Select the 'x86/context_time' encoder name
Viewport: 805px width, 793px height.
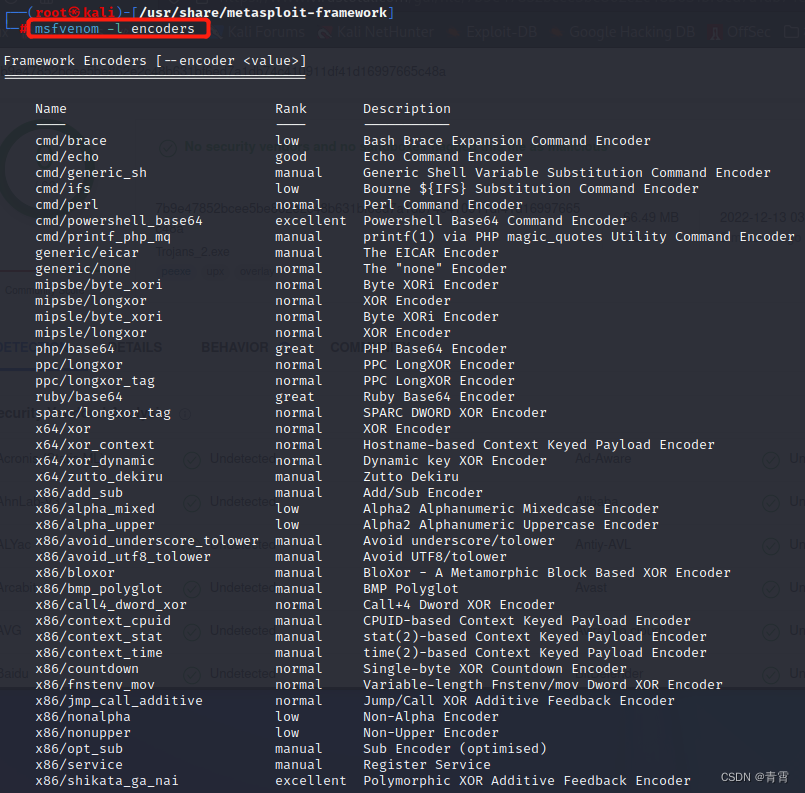[99, 652]
